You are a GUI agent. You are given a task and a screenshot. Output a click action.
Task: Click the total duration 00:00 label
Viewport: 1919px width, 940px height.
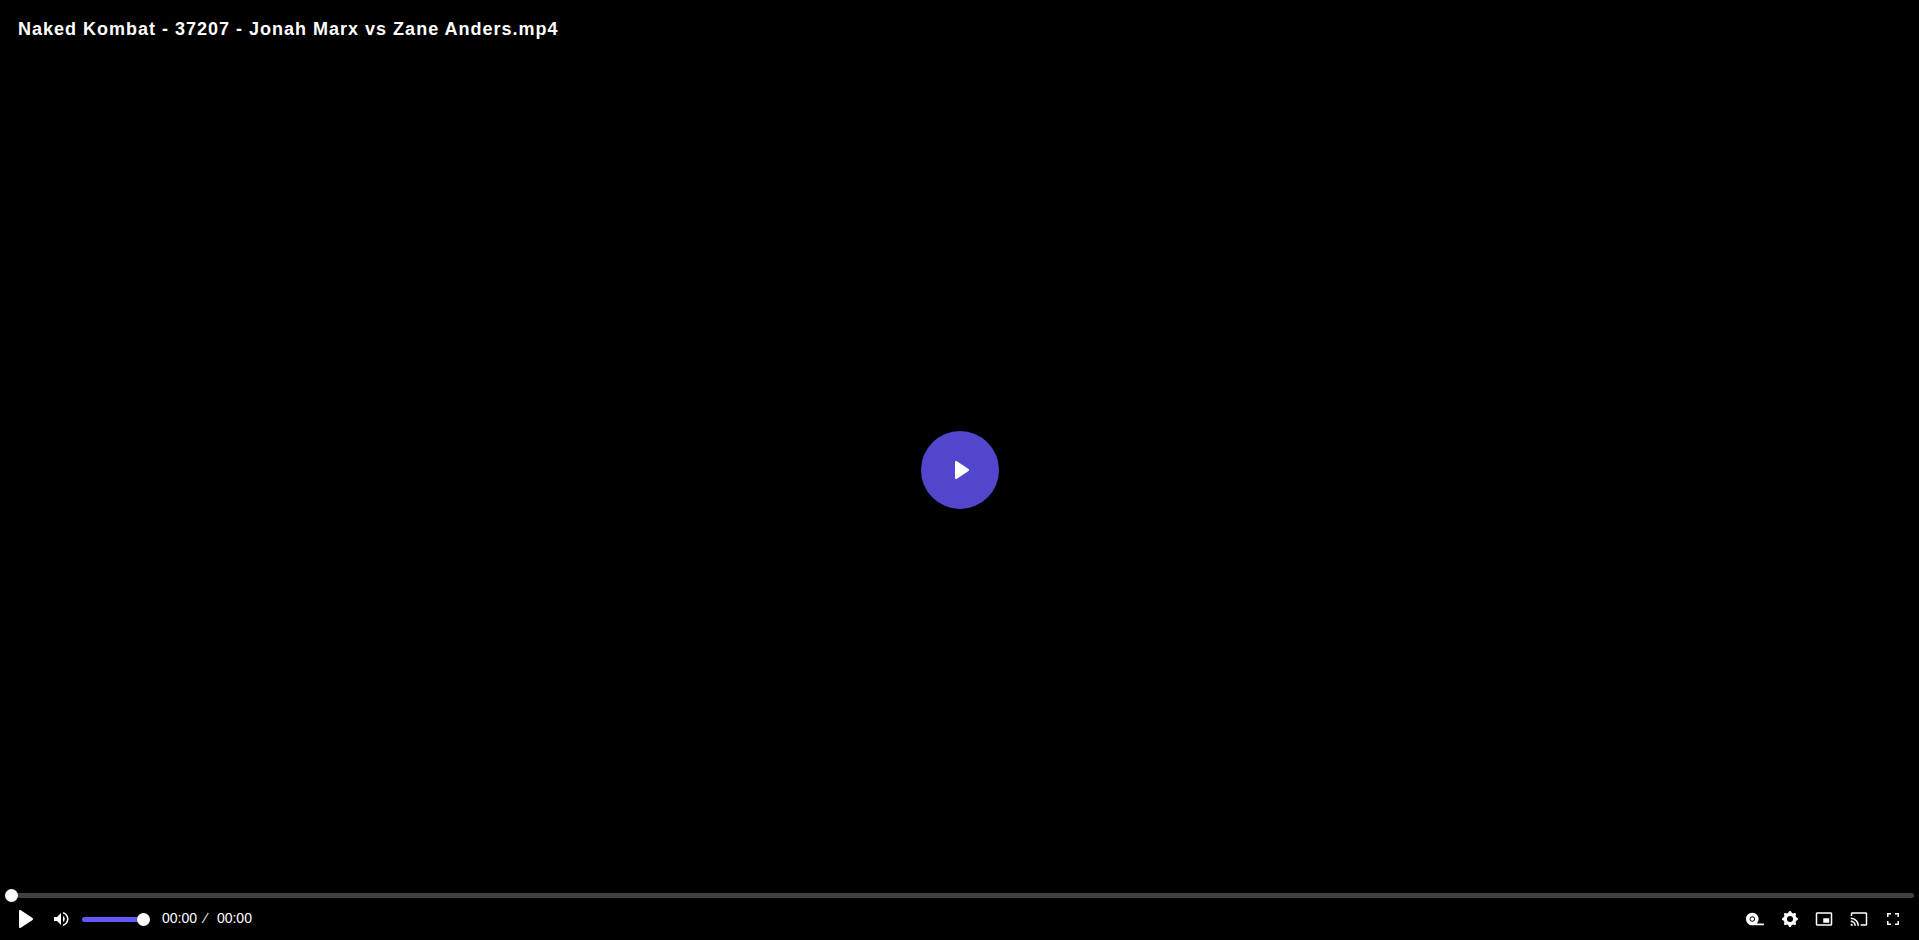[x=234, y=918]
